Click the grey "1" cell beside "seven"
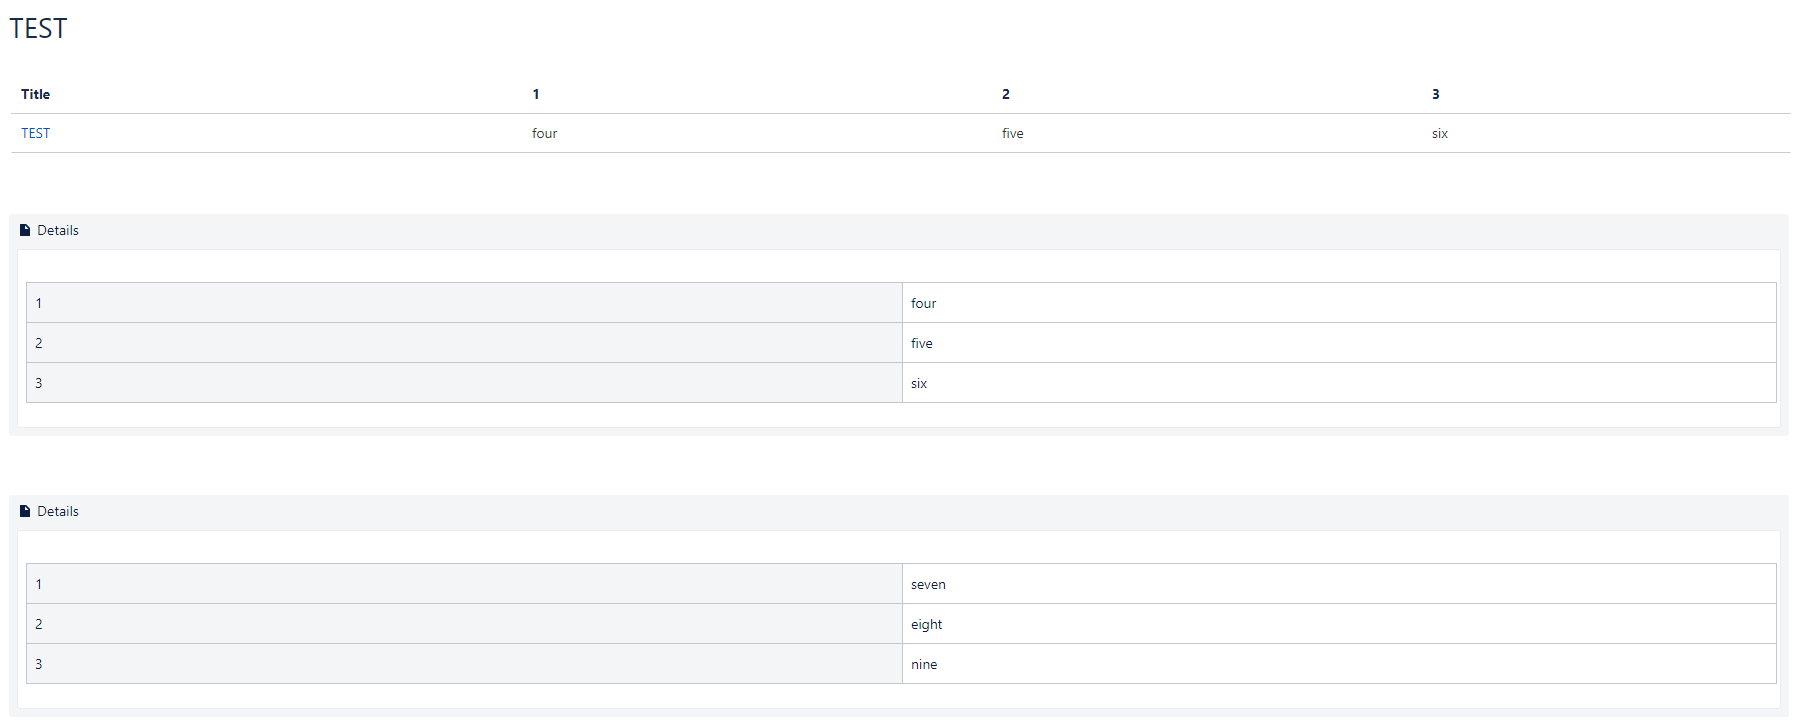Viewport: 1798px width, 725px height. pyautogui.click(x=464, y=584)
